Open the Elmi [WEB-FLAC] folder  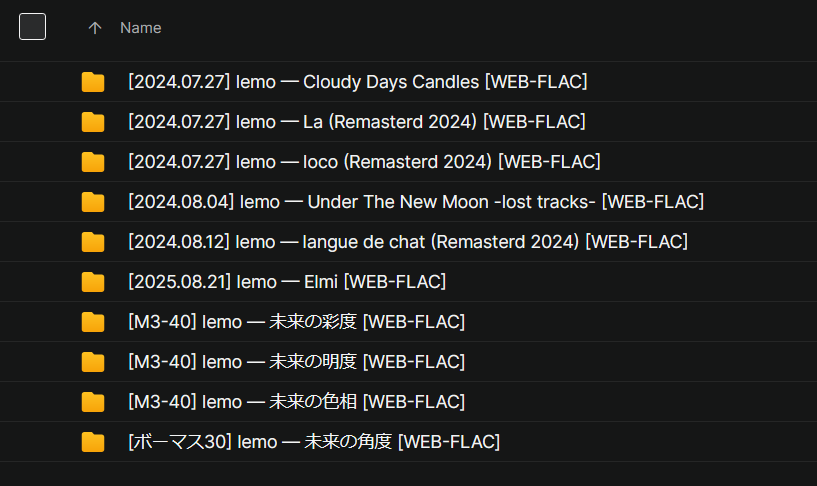pos(286,282)
